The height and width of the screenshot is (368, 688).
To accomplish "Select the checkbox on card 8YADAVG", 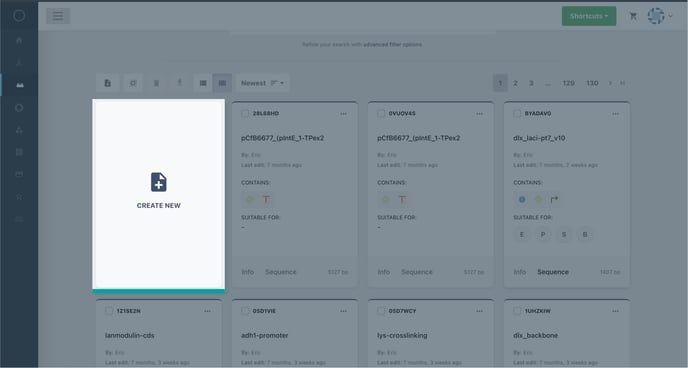I will click(x=517, y=114).
